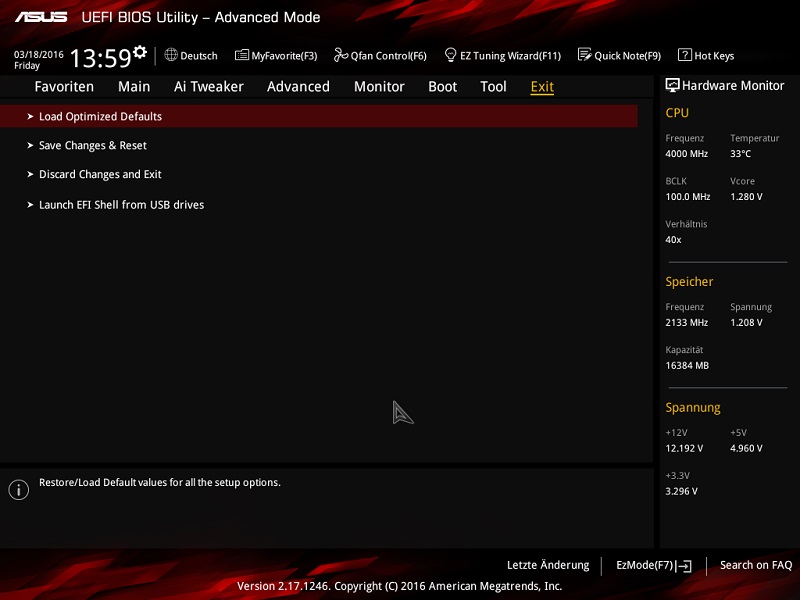800x600 pixels.
Task: Expand the arrow before Launch EFI Shell
Action: [x=30, y=205]
